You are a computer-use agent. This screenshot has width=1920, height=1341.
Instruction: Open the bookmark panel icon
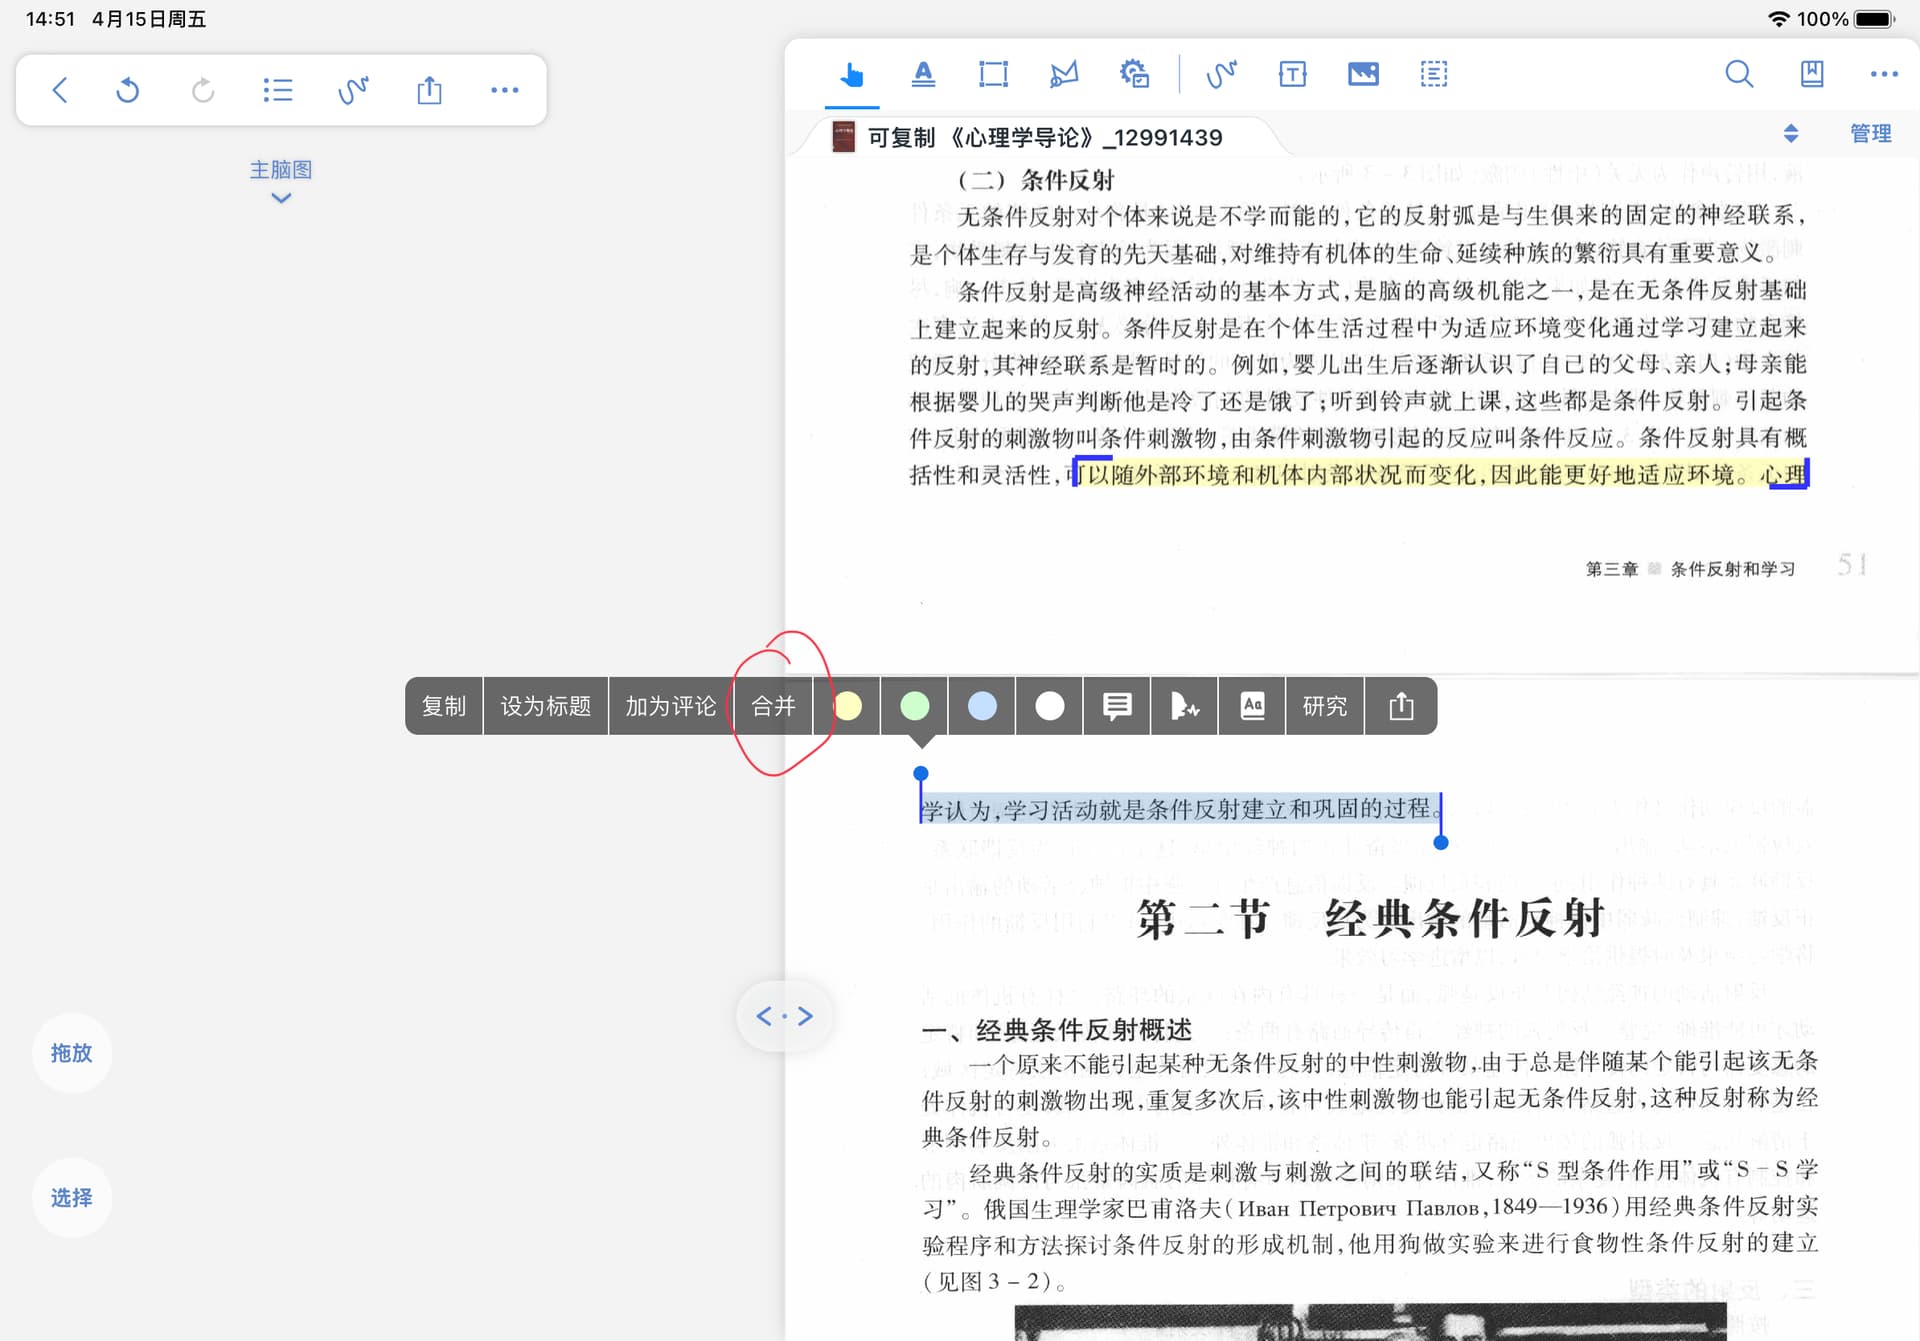[1812, 75]
